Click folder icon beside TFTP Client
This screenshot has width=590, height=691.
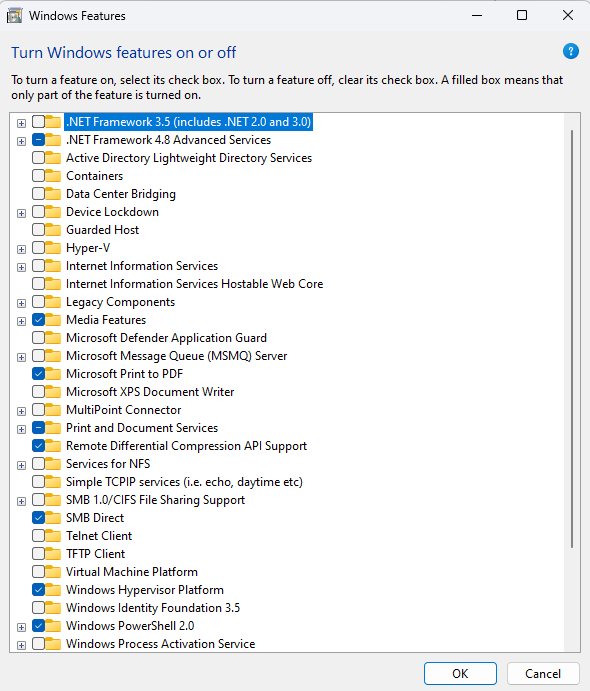point(53,554)
